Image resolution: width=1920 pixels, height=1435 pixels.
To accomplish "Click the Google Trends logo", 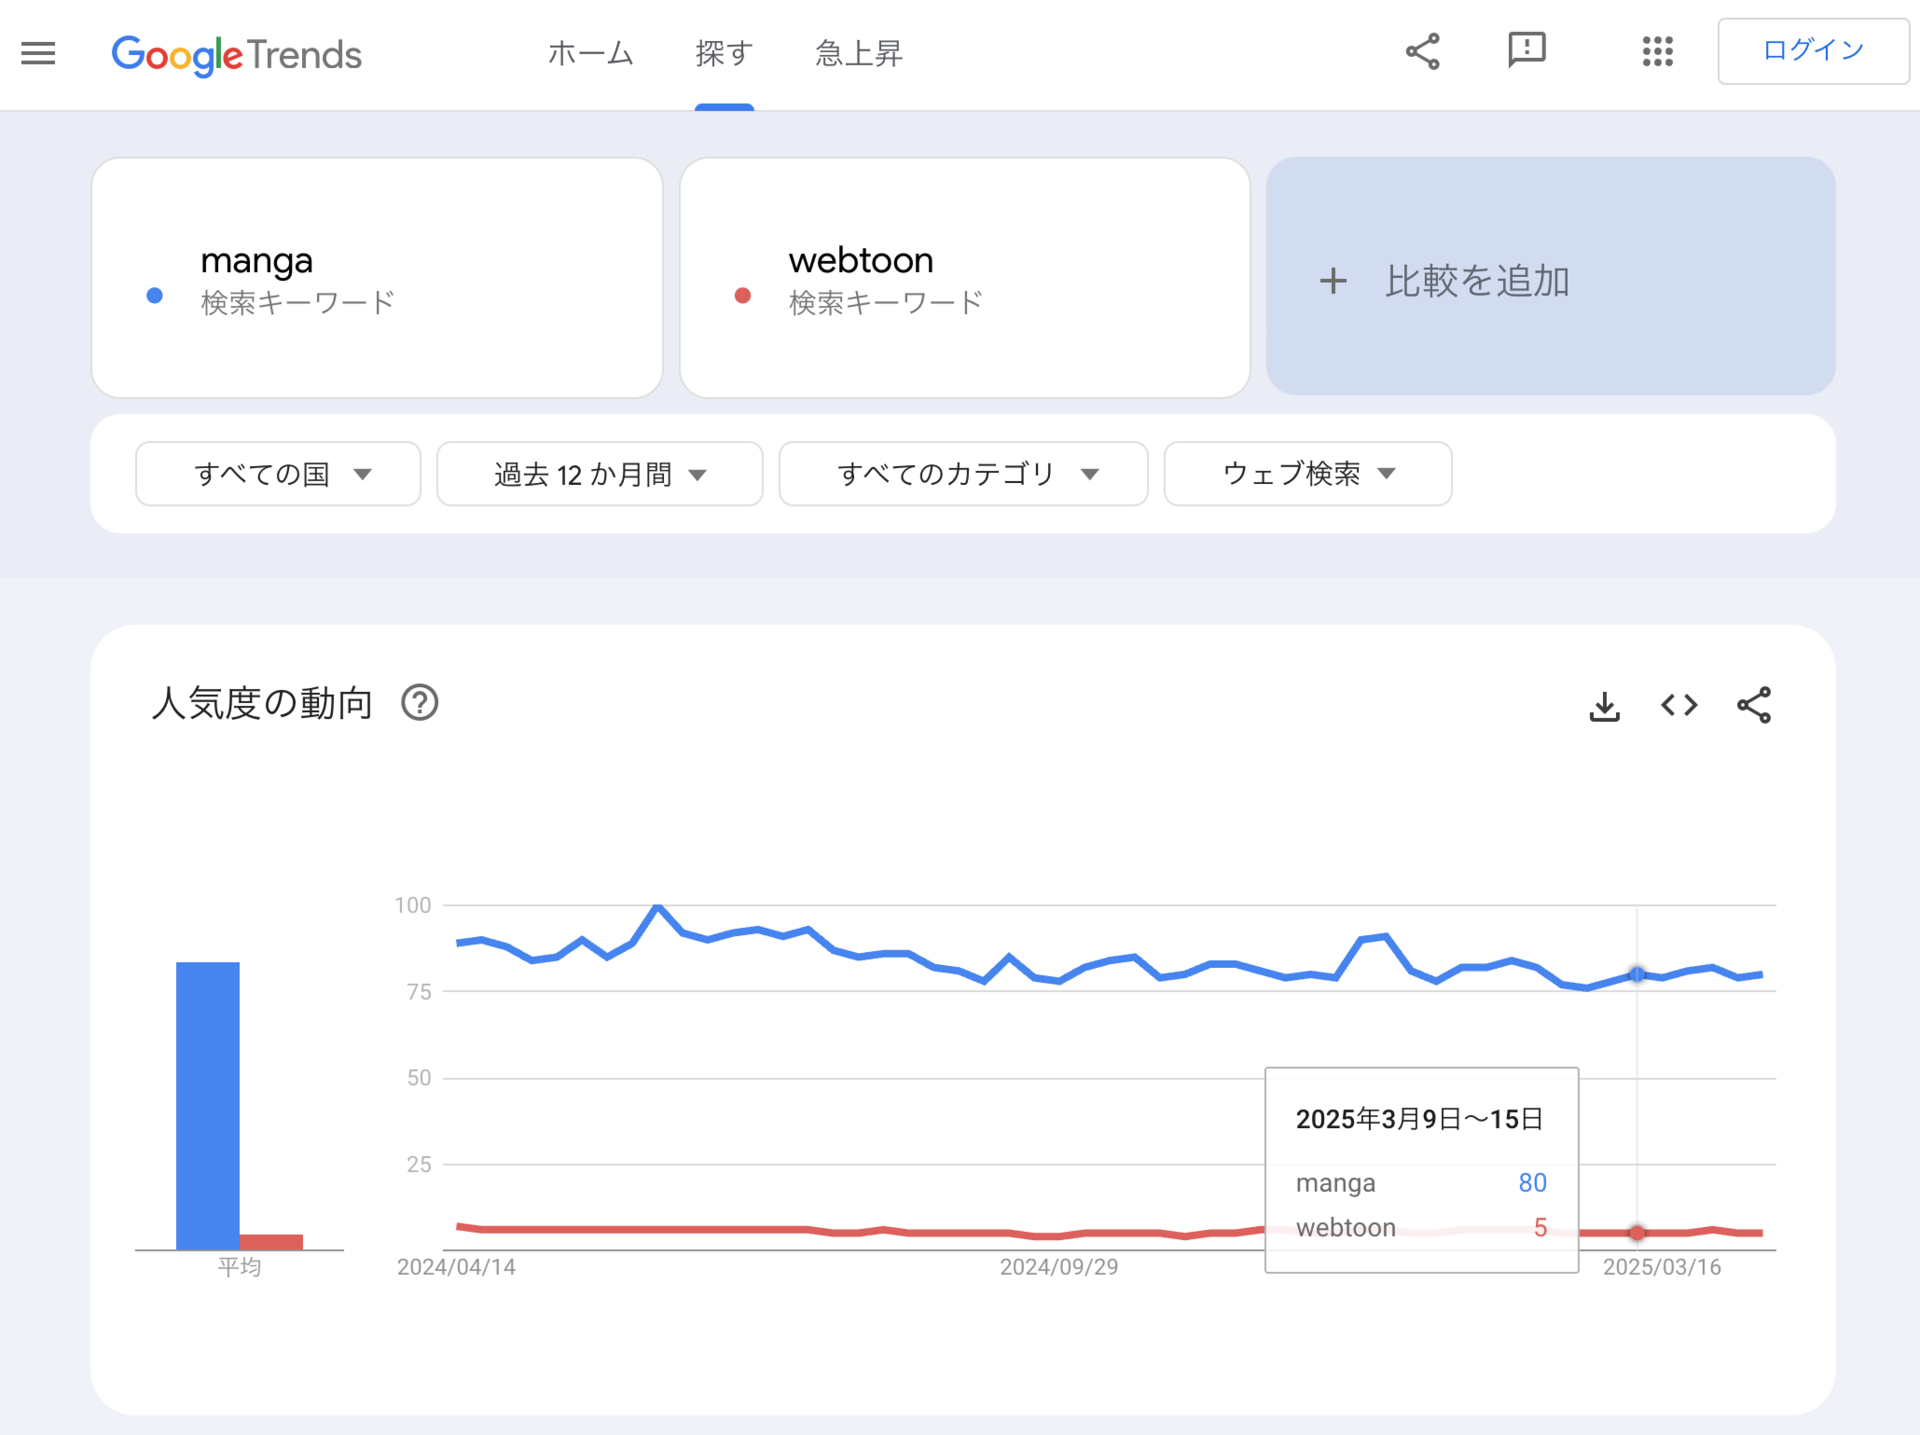I will (x=236, y=54).
